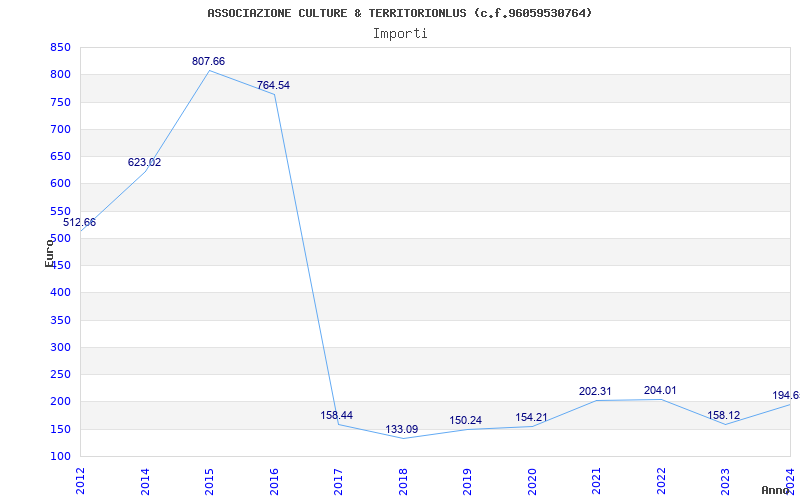Select the 807.66 data label
The height and width of the screenshot is (500, 800).
coord(208,61)
